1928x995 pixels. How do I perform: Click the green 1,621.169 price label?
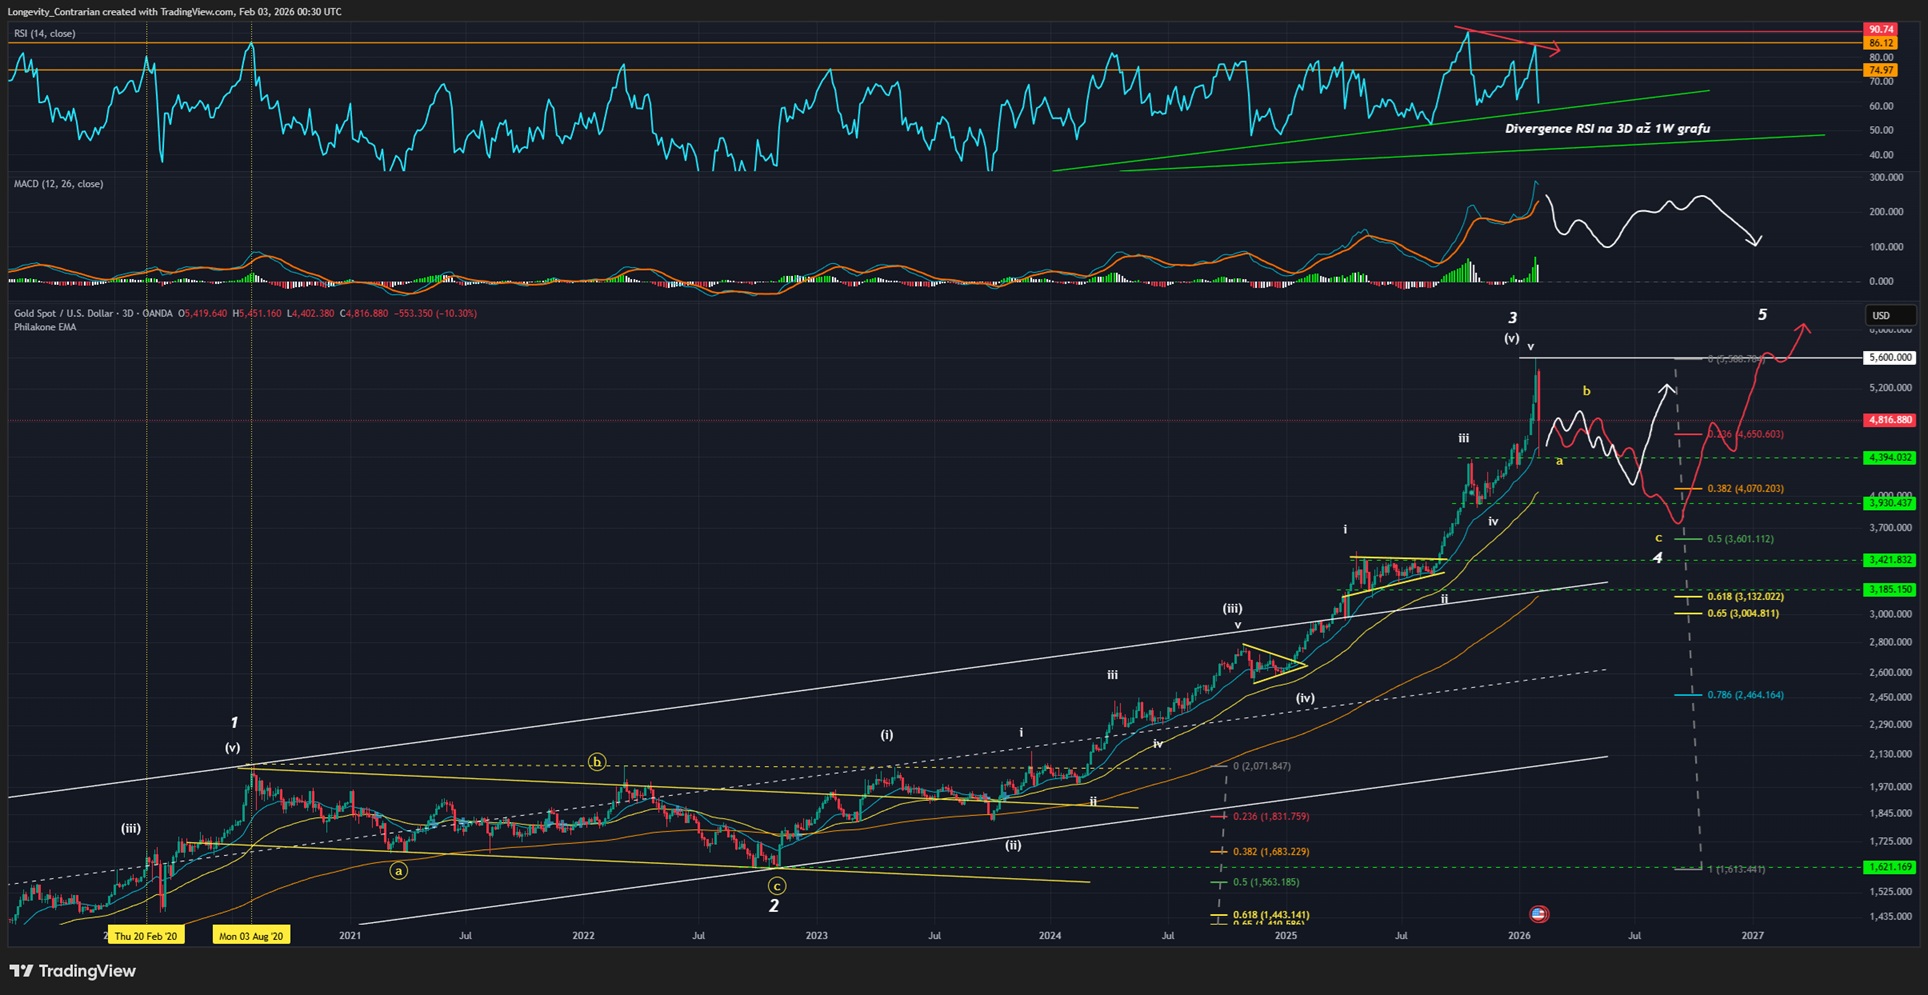[x=1889, y=867]
